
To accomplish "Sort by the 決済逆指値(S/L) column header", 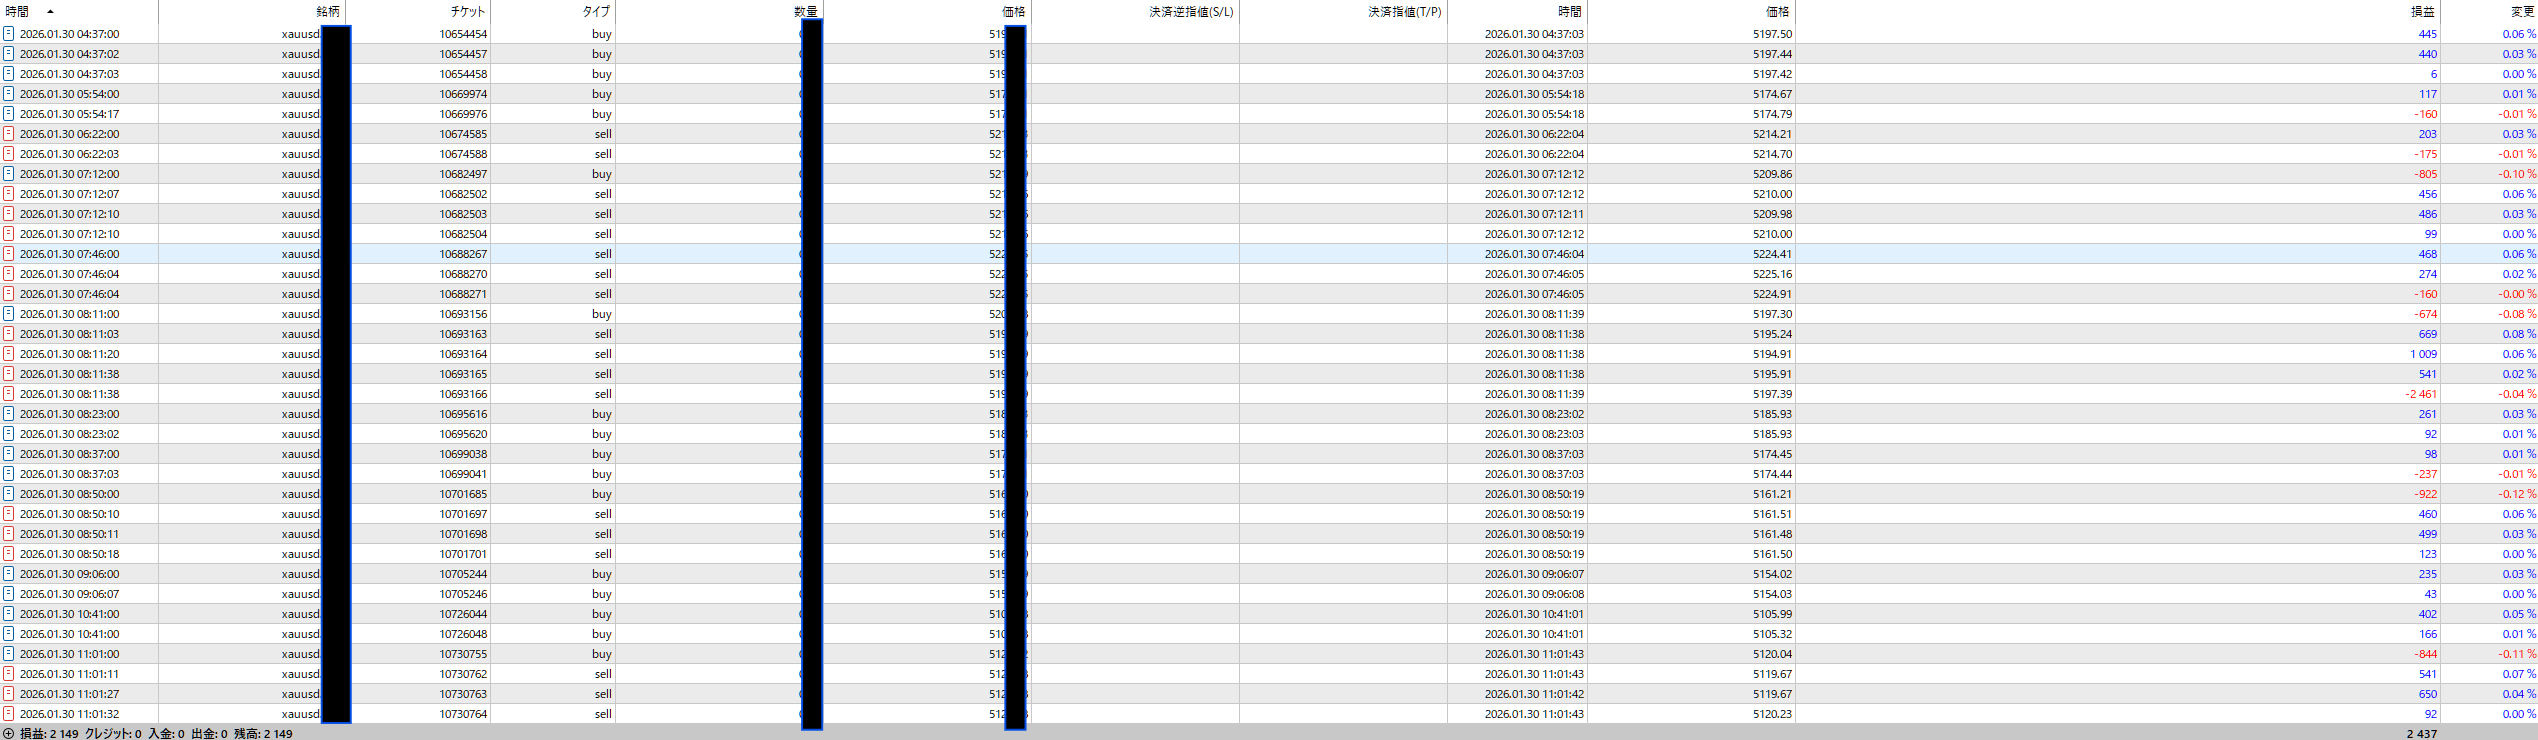I will pyautogui.click(x=1191, y=12).
